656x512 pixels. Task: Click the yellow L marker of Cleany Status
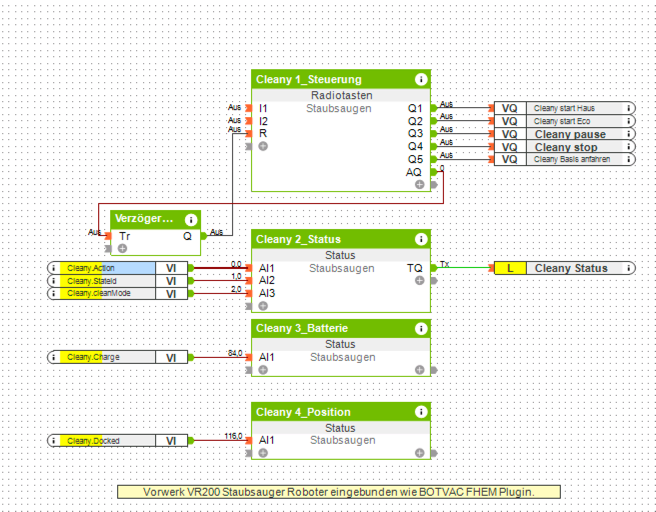(x=510, y=268)
